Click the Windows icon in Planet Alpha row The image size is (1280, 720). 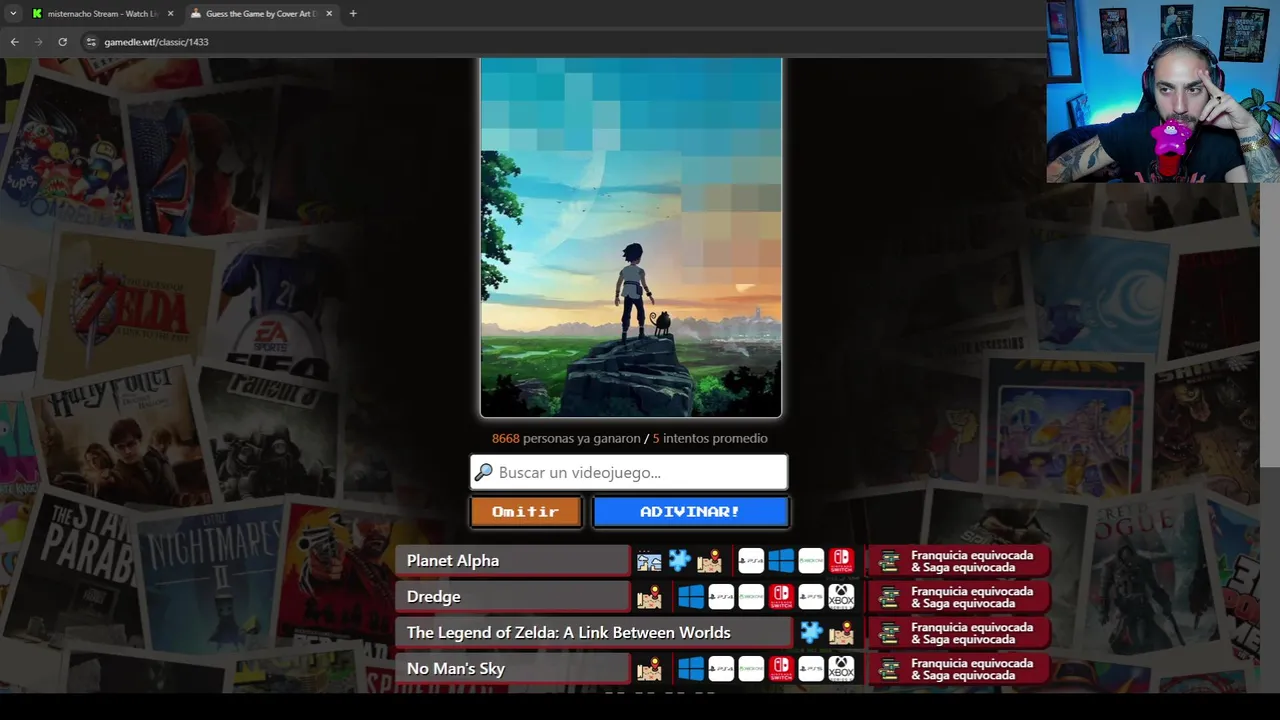click(x=781, y=561)
